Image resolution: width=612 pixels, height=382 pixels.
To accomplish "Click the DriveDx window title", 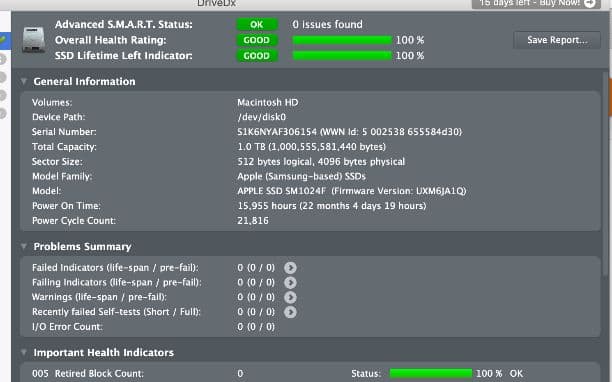I will (217, 4).
